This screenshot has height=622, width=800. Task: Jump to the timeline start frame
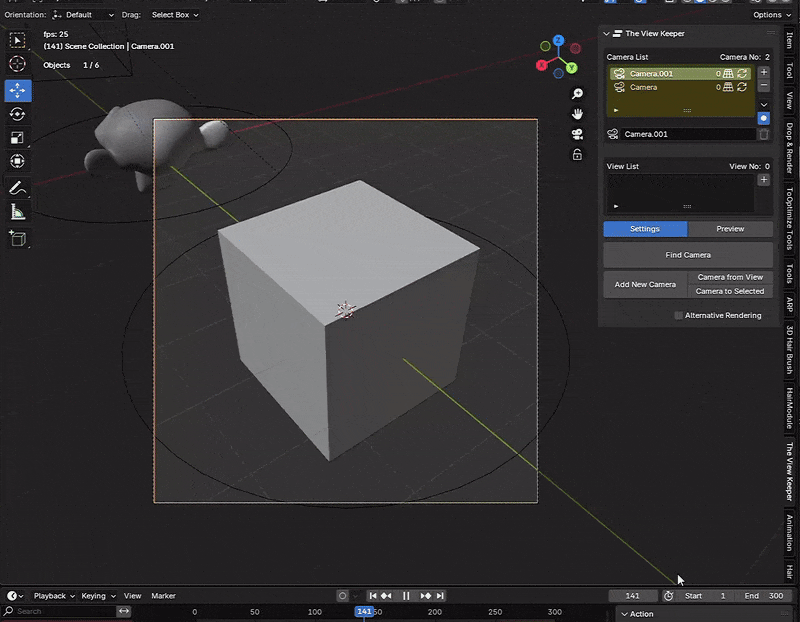coord(373,595)
